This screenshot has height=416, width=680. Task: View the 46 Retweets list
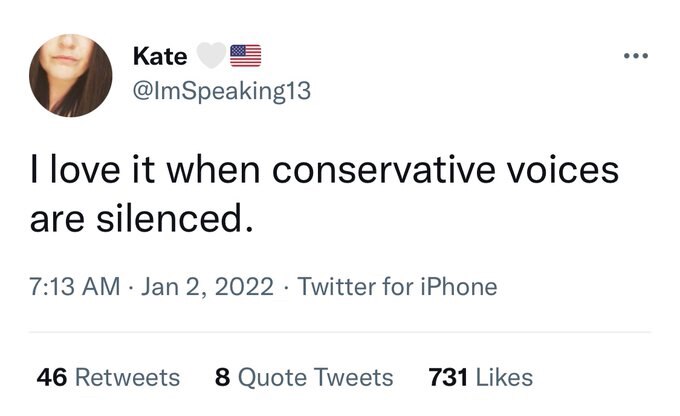tap(108, 377)
